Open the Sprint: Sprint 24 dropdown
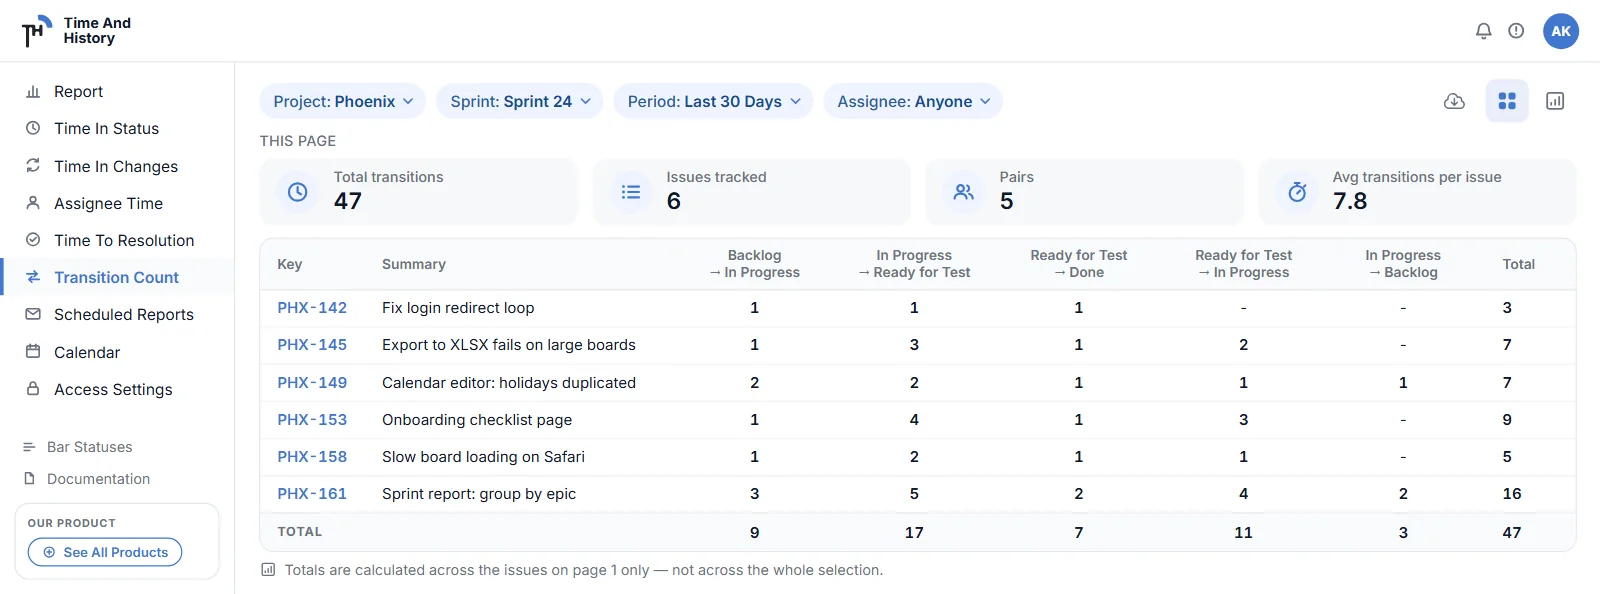The width and height of the screenshot is (1600, 594). click(520, 101)
